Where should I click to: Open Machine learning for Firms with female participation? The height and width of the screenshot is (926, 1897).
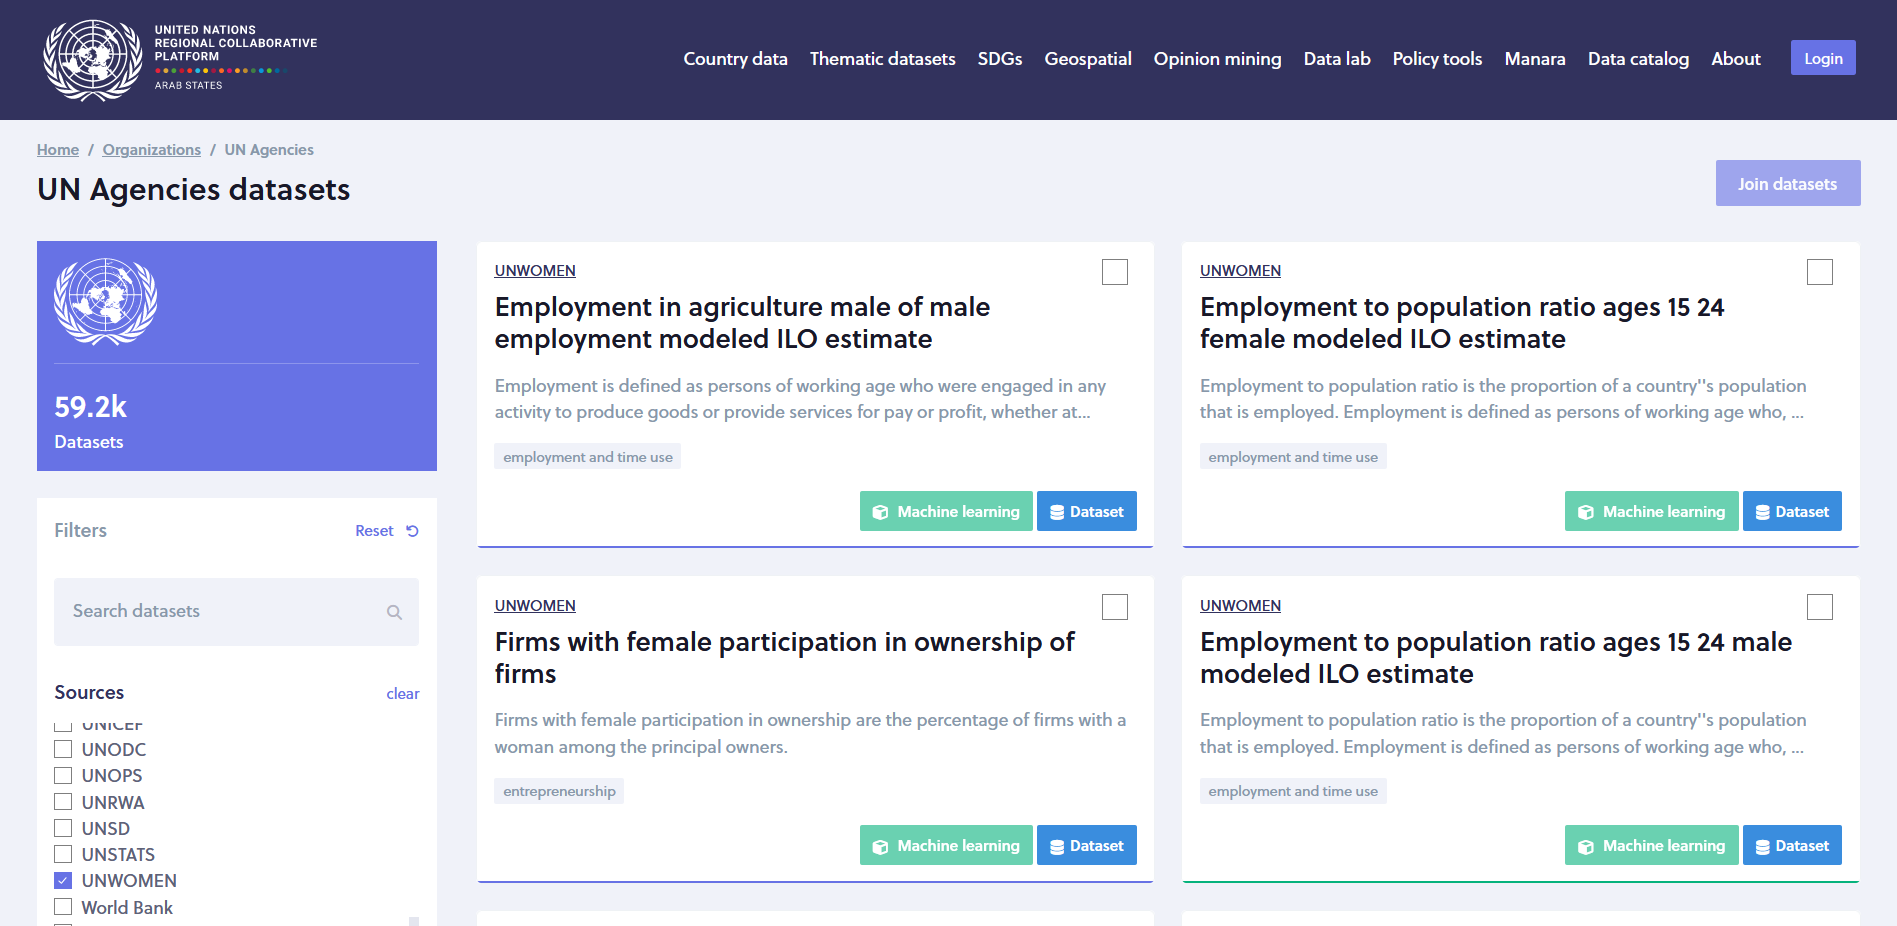point(946,846)
